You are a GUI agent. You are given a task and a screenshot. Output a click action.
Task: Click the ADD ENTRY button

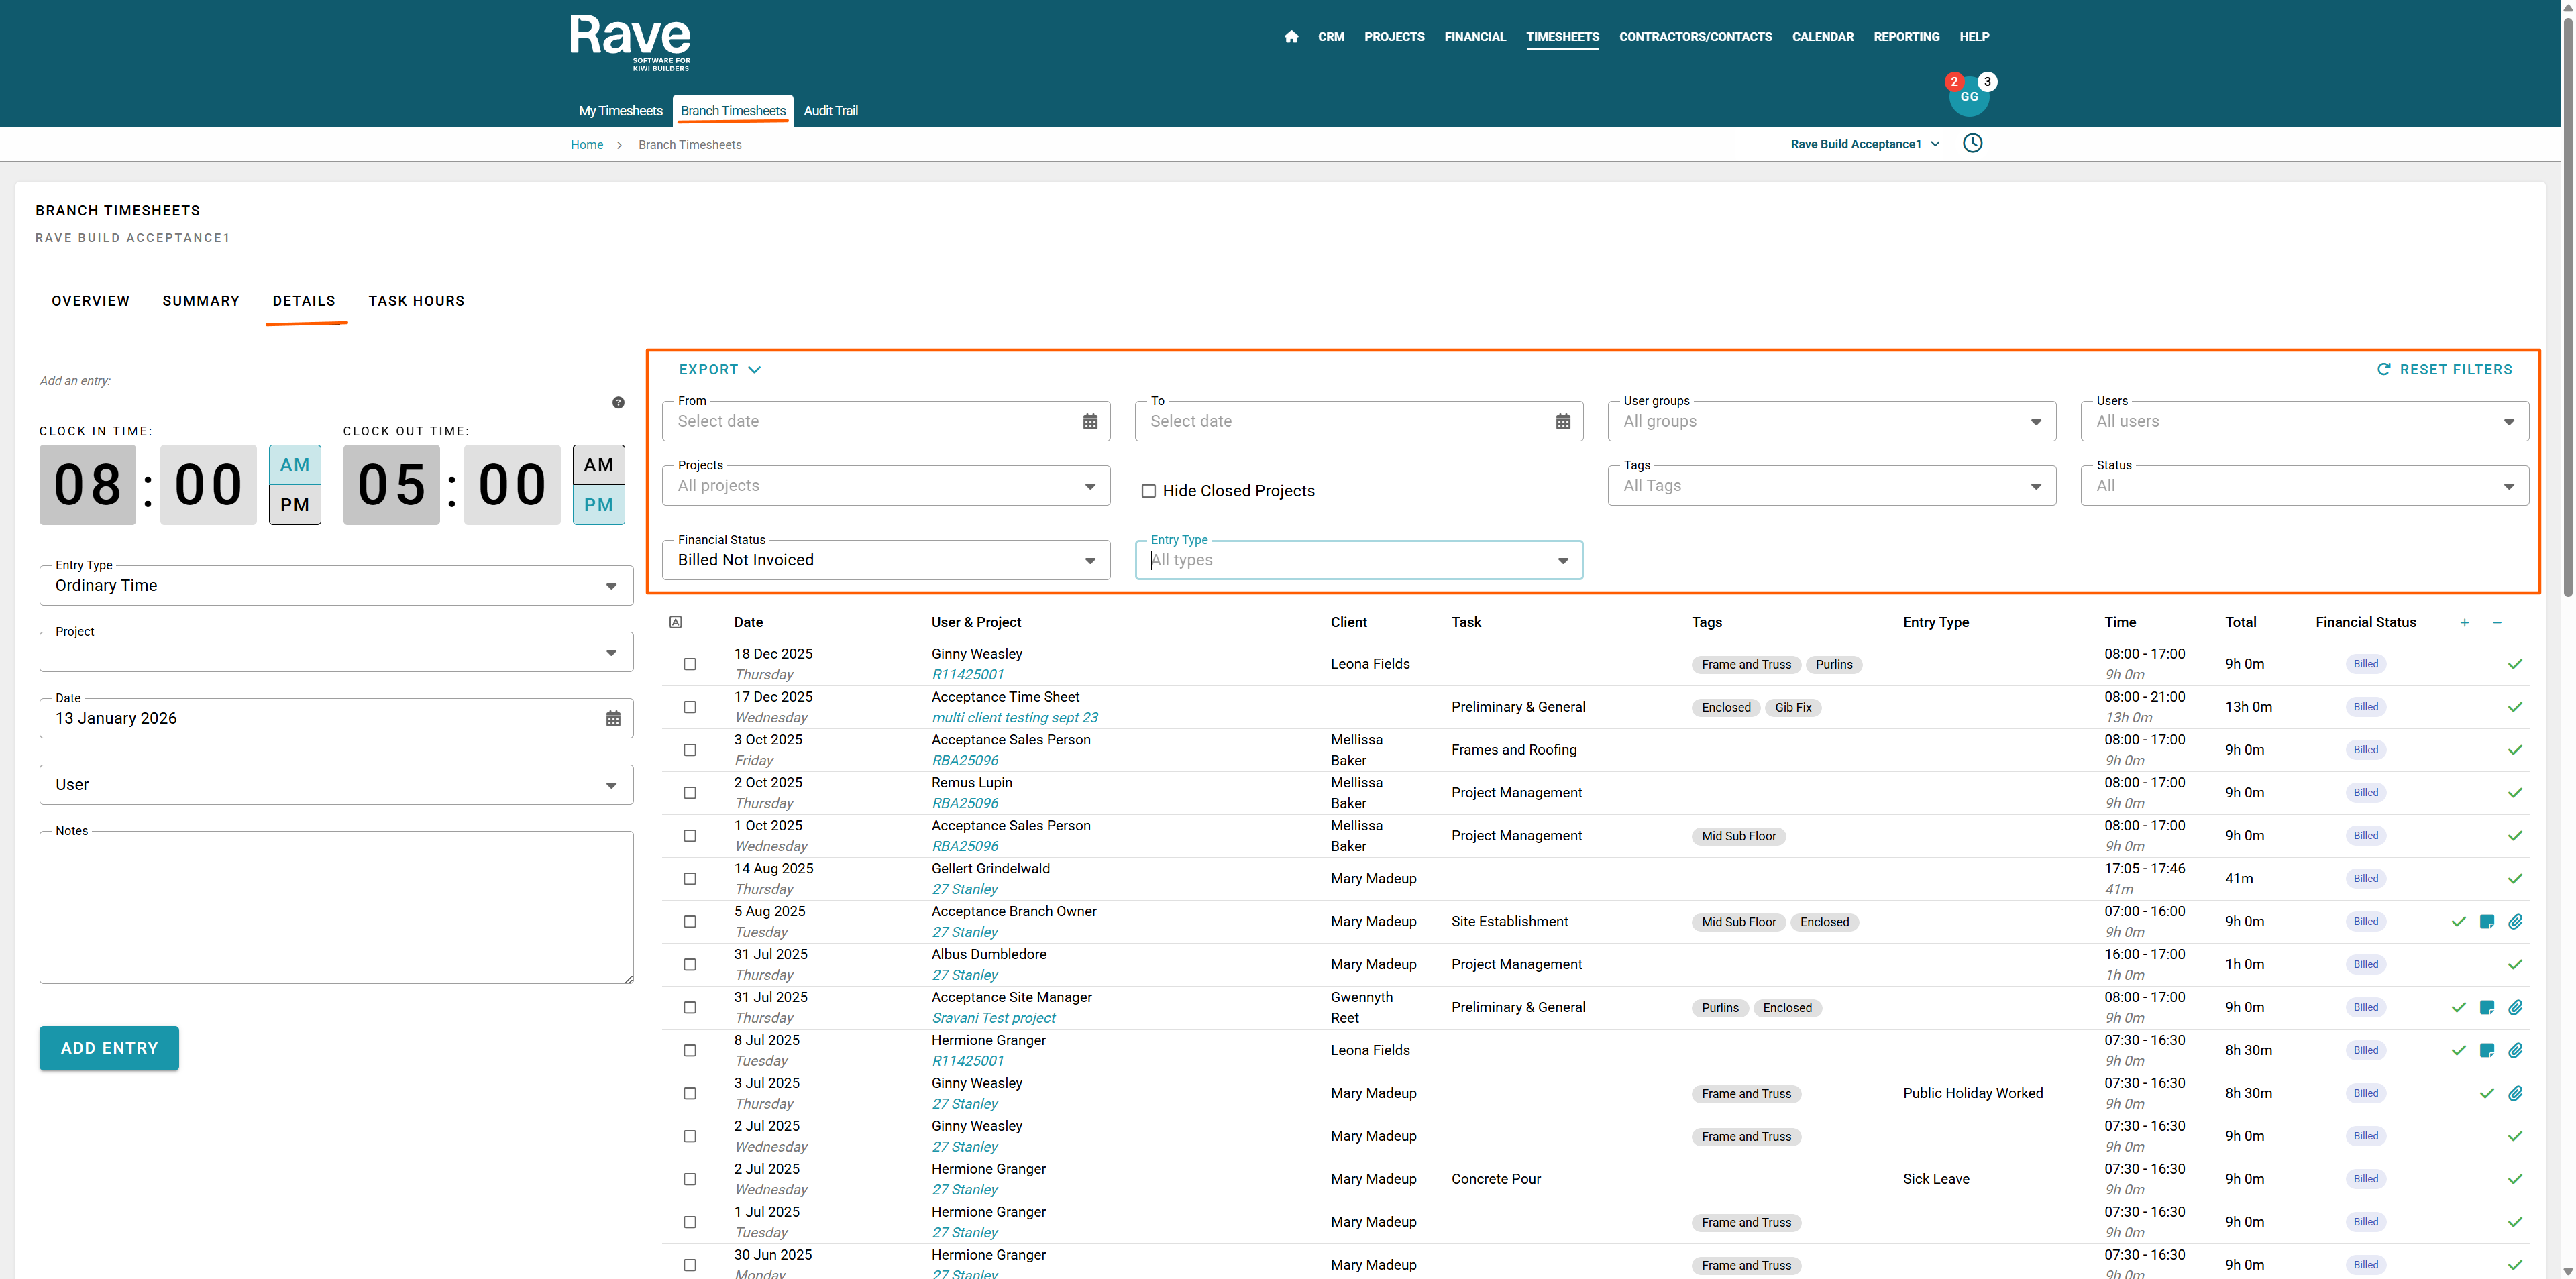click(x=109, y=1048)
